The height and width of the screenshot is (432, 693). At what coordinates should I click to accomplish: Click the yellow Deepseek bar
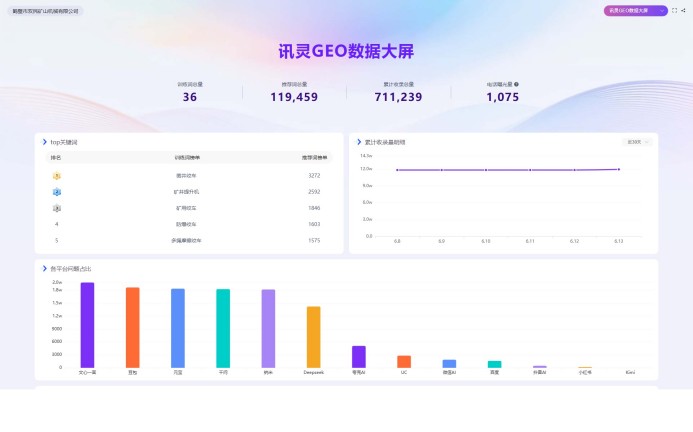tap(313, 337)
